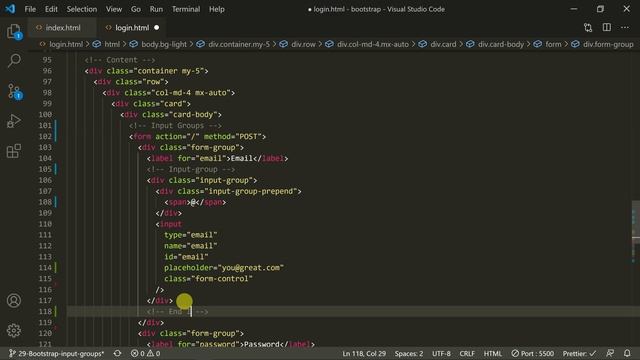Viewport: 640px width, 360px height.
Task: Expand the div.card breadcrumb
Action: click(443, 44)
